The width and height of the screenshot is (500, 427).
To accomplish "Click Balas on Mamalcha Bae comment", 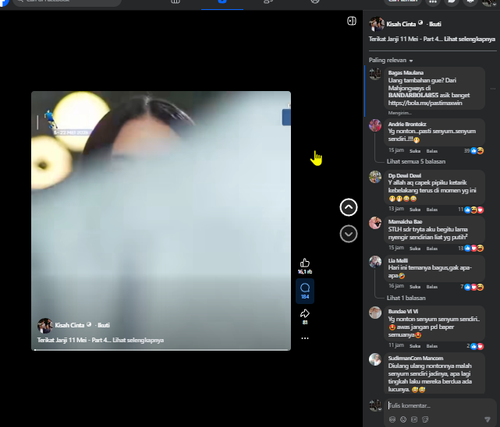I will point(432,248).
